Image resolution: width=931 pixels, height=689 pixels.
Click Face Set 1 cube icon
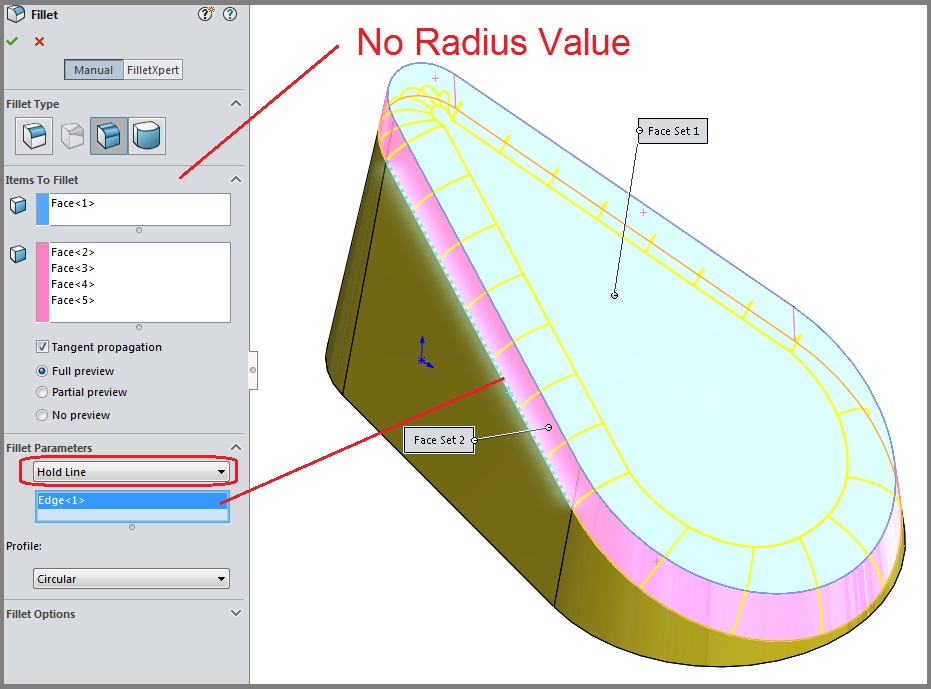18,206
